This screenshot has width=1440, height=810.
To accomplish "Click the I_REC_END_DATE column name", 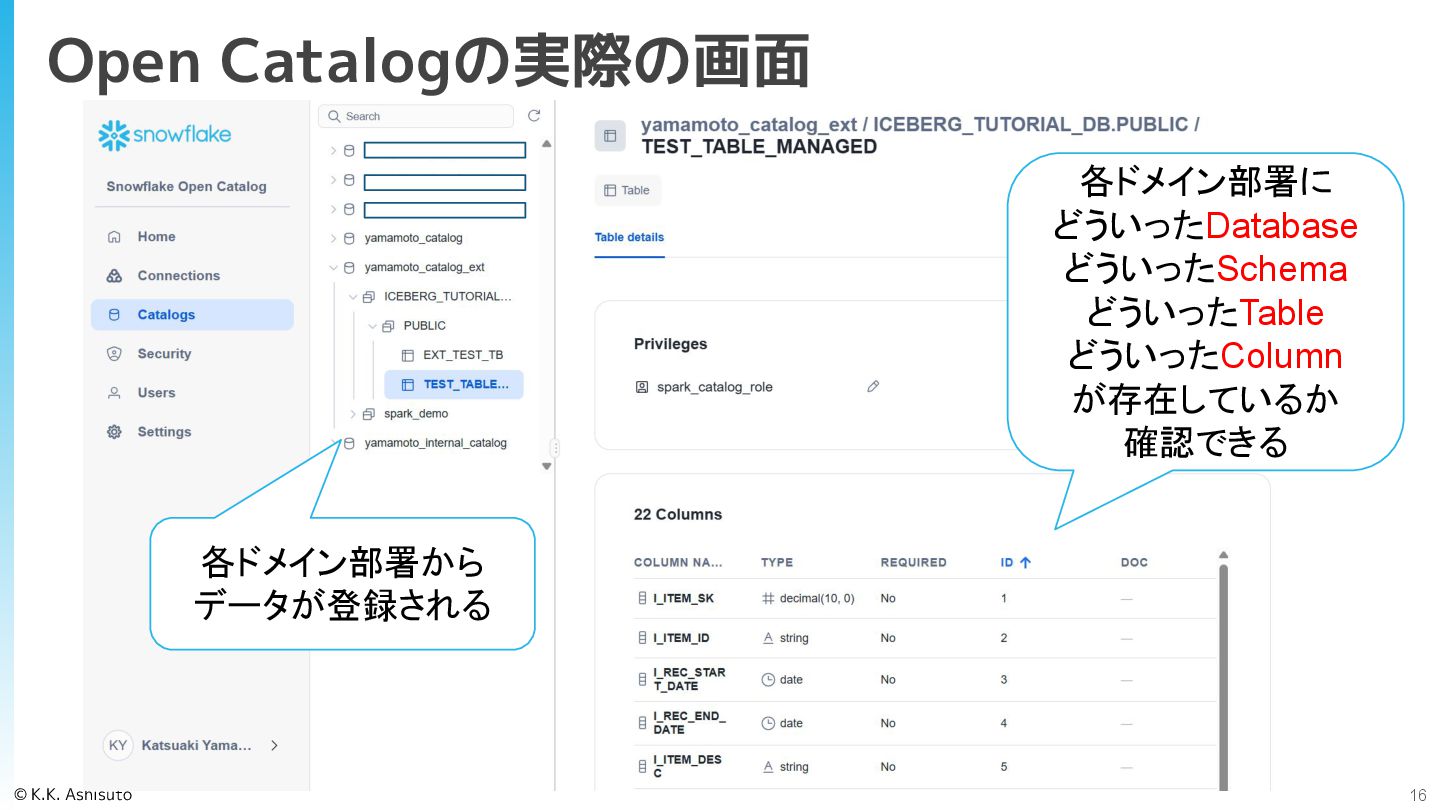I will (x=689, y=723).
